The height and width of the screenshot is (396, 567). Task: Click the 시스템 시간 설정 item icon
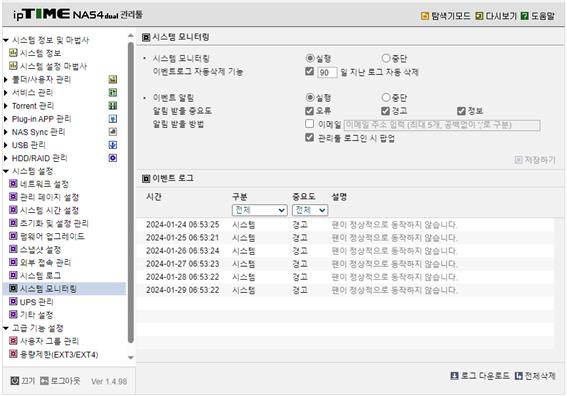tap(13, 210)
